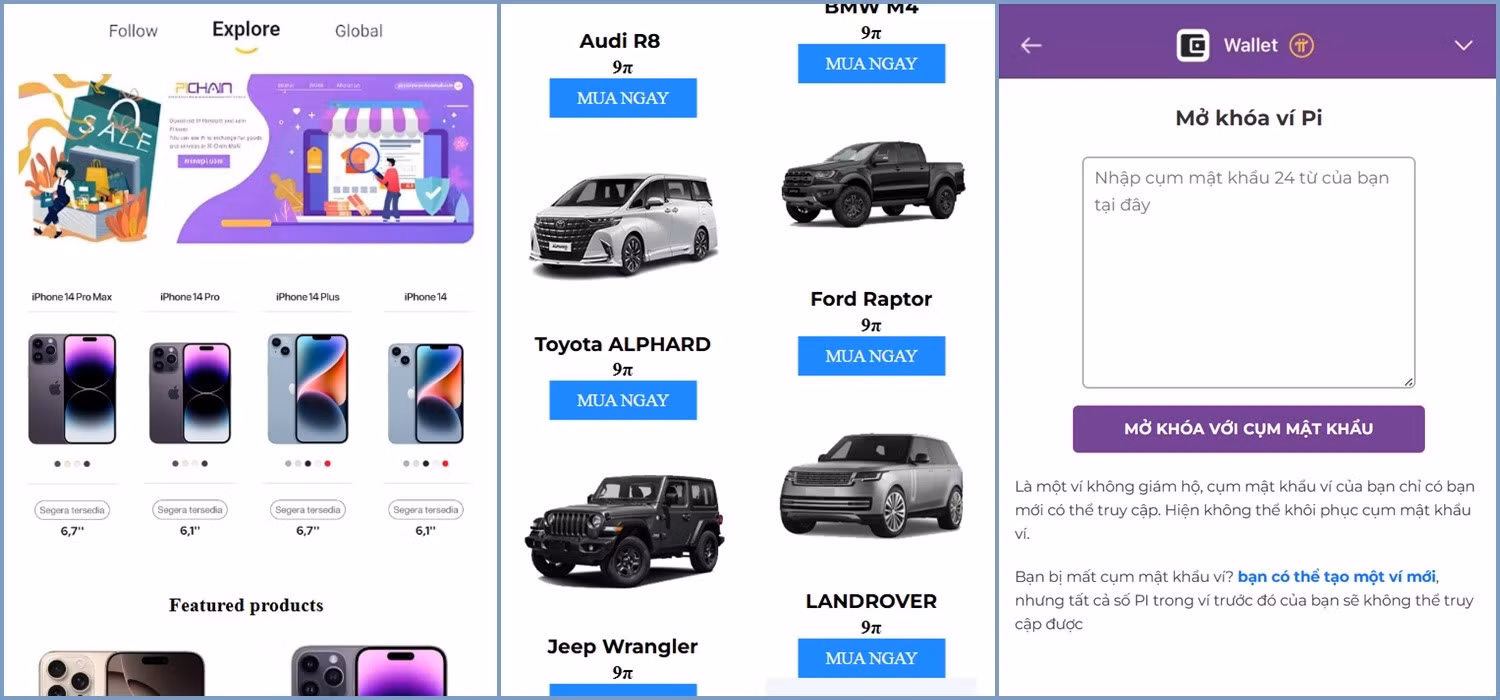Click the PiChain sale banner
The height and width of the screenshot is (700, 1500).
(246, 158)
